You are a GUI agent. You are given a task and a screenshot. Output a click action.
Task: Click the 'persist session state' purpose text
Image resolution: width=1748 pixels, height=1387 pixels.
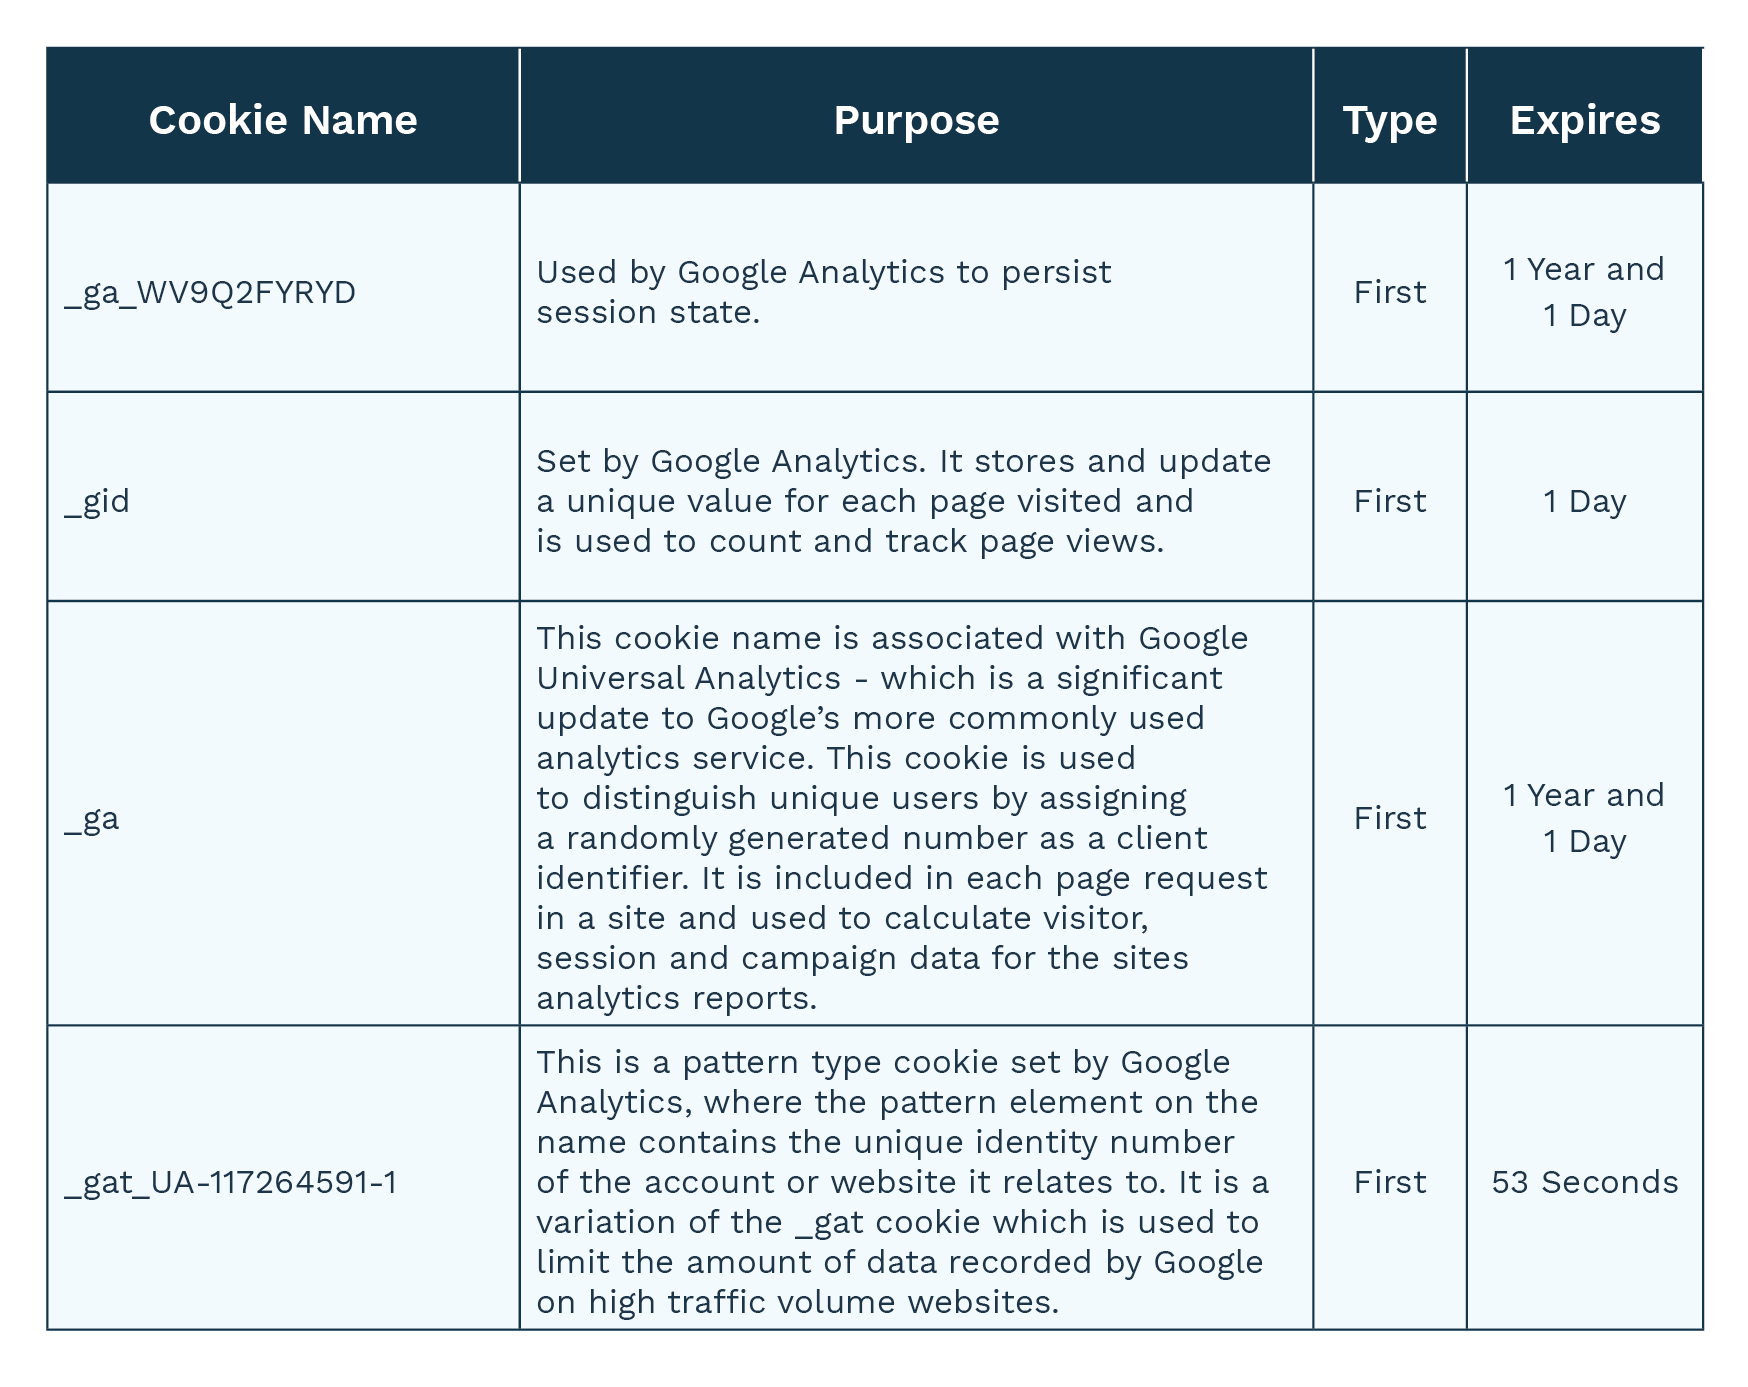[x=823, y=292]
